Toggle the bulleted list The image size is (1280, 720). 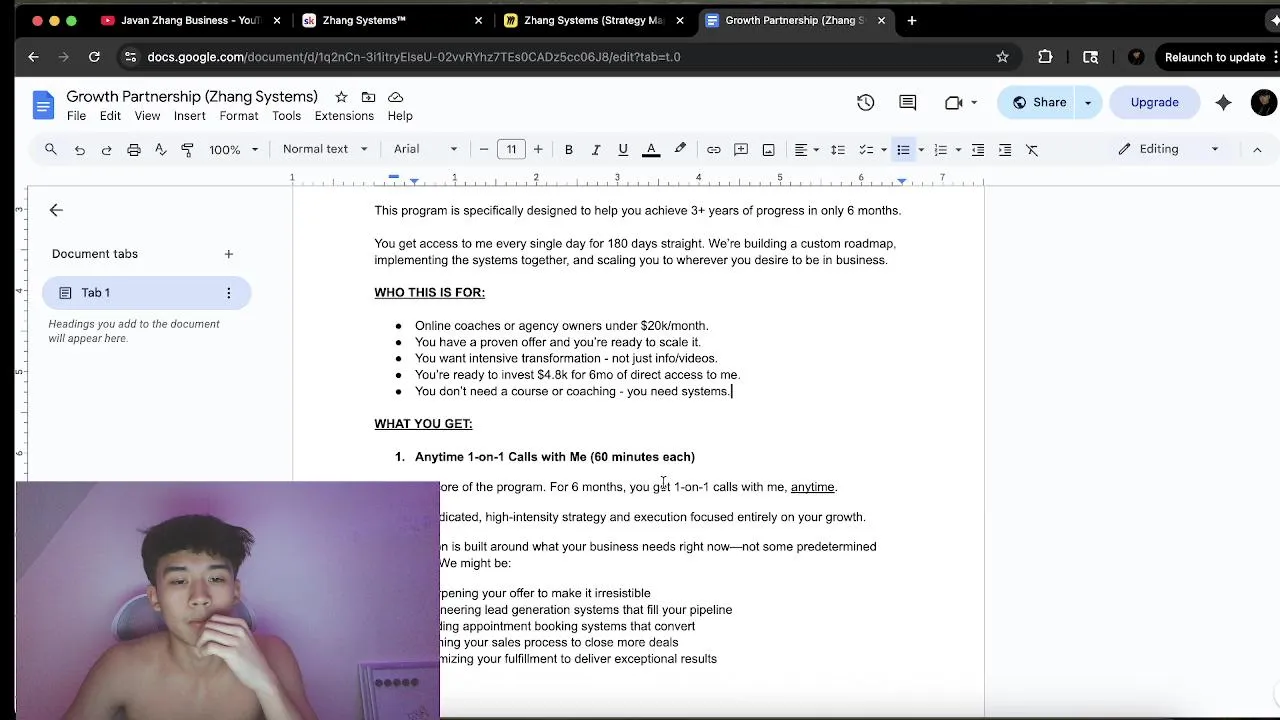(x=903, y=149)
